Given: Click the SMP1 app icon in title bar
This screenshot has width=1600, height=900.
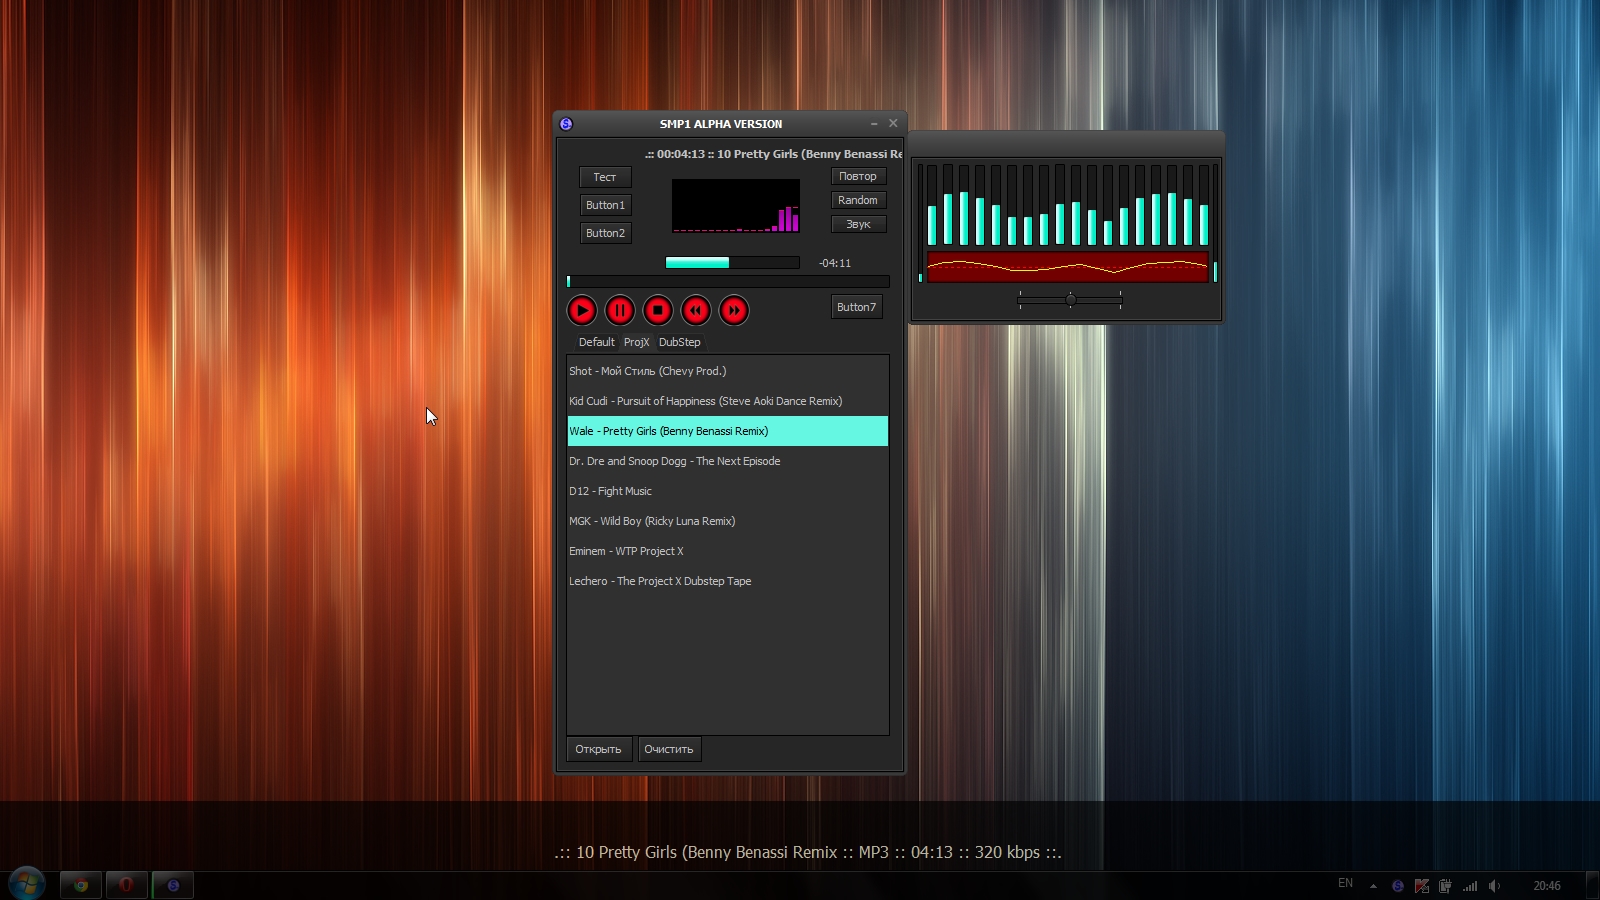Looking at the screenshot, I should (566, 124).
